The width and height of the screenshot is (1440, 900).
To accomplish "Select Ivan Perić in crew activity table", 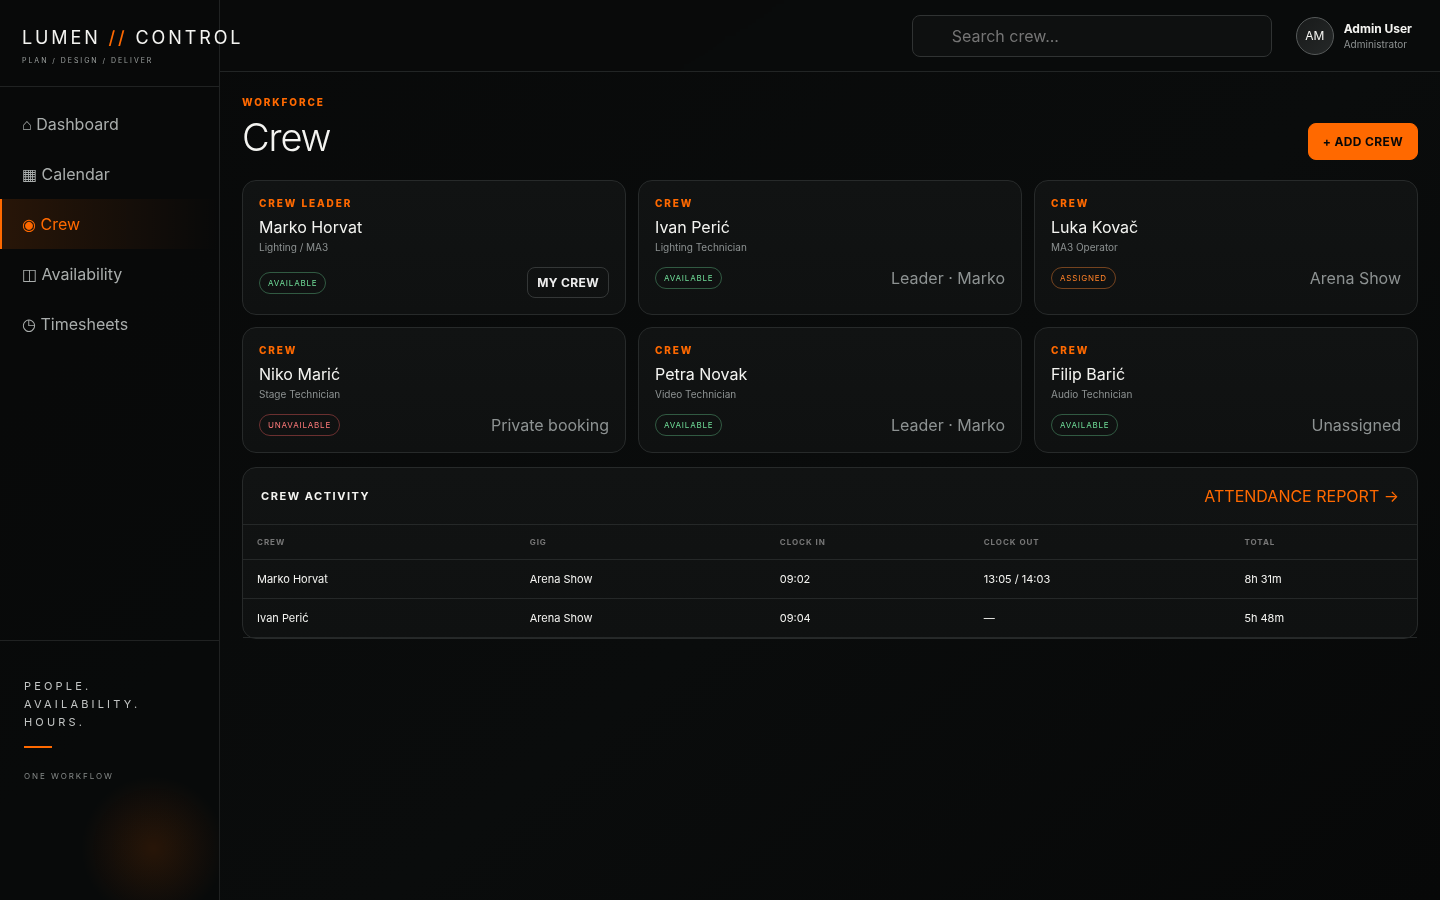I will pyautogui.click(x=282, y=618).
